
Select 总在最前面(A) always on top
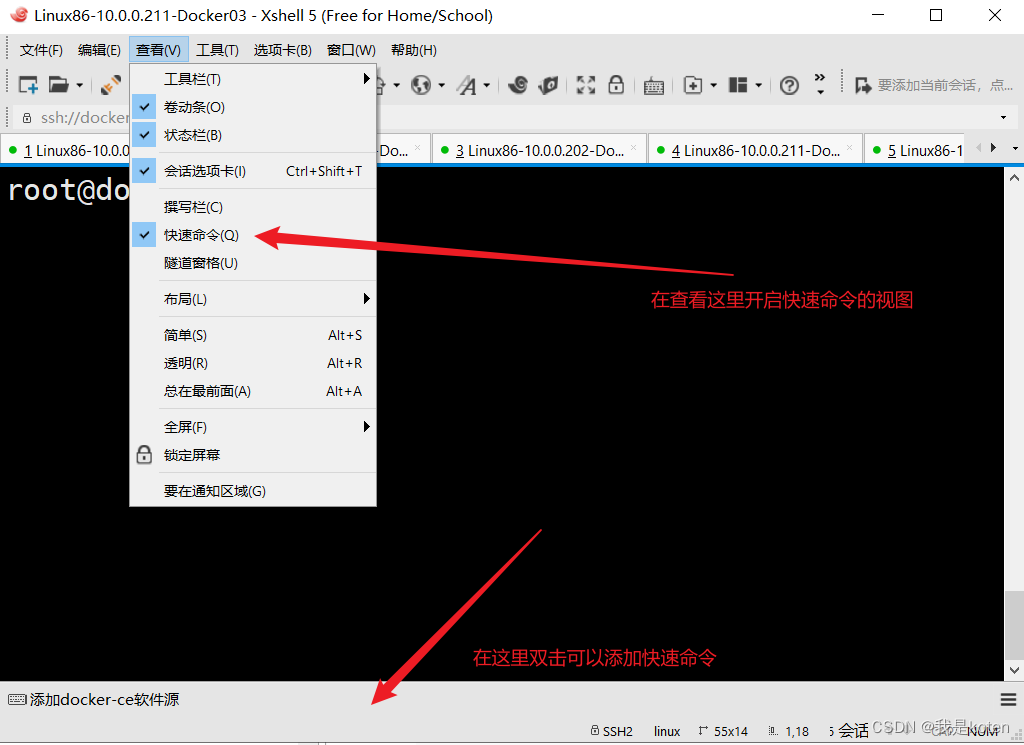[x=253, y=391]
